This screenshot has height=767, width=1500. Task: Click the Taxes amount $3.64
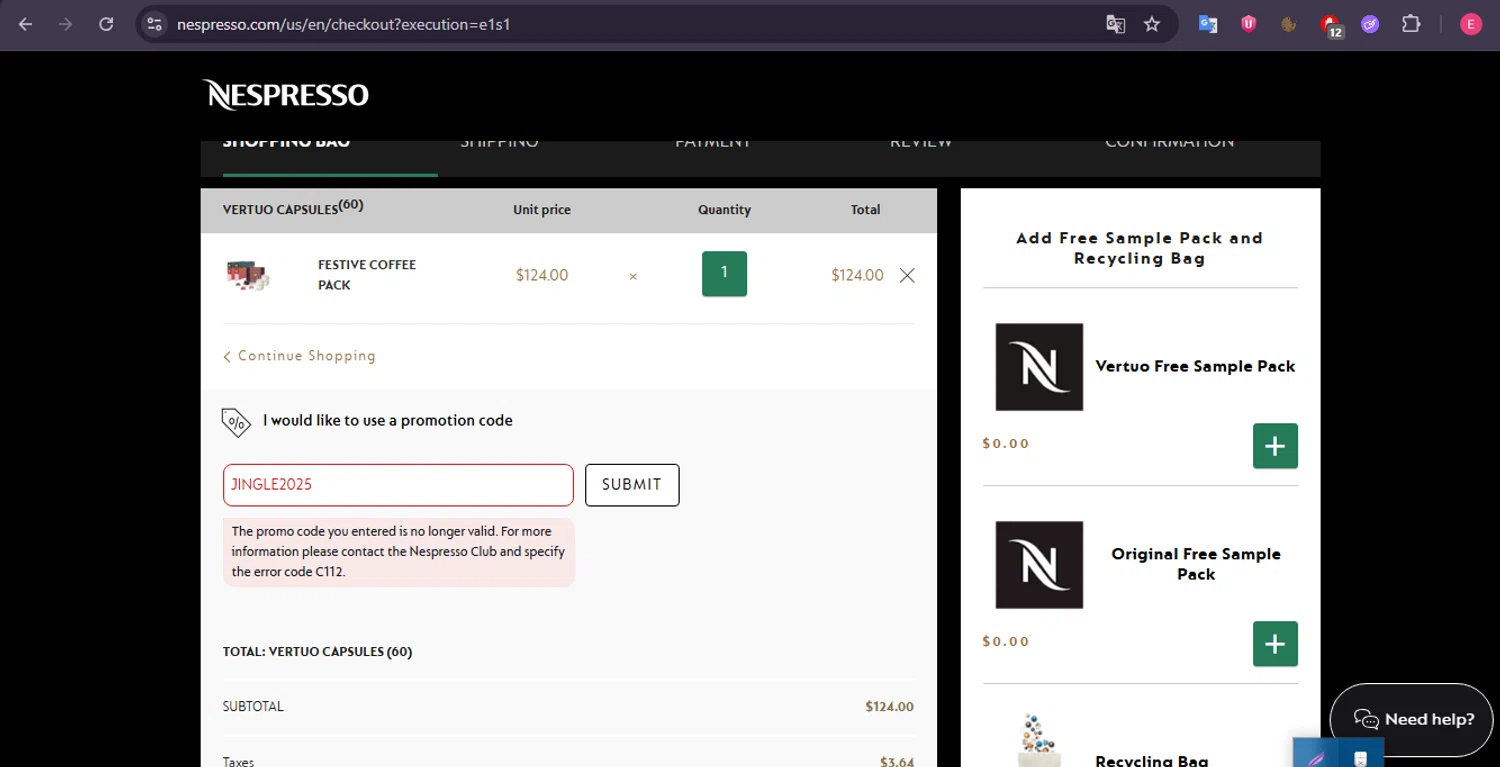pos(896,761)
